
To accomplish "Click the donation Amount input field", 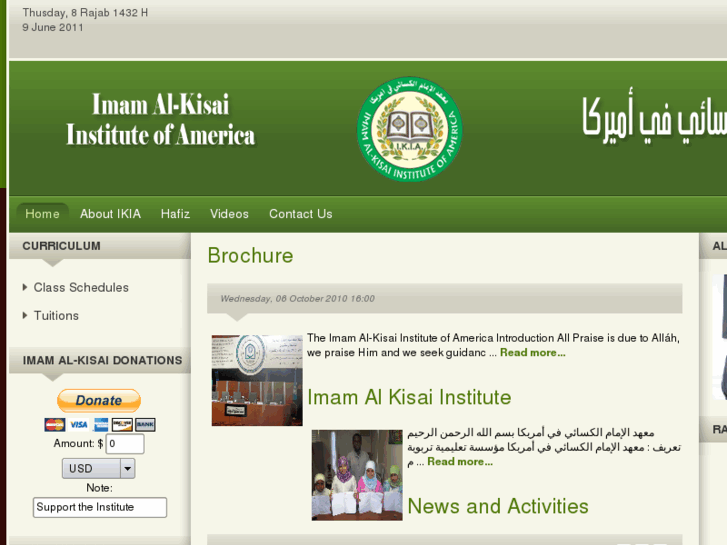I will [x=125, y=444].
